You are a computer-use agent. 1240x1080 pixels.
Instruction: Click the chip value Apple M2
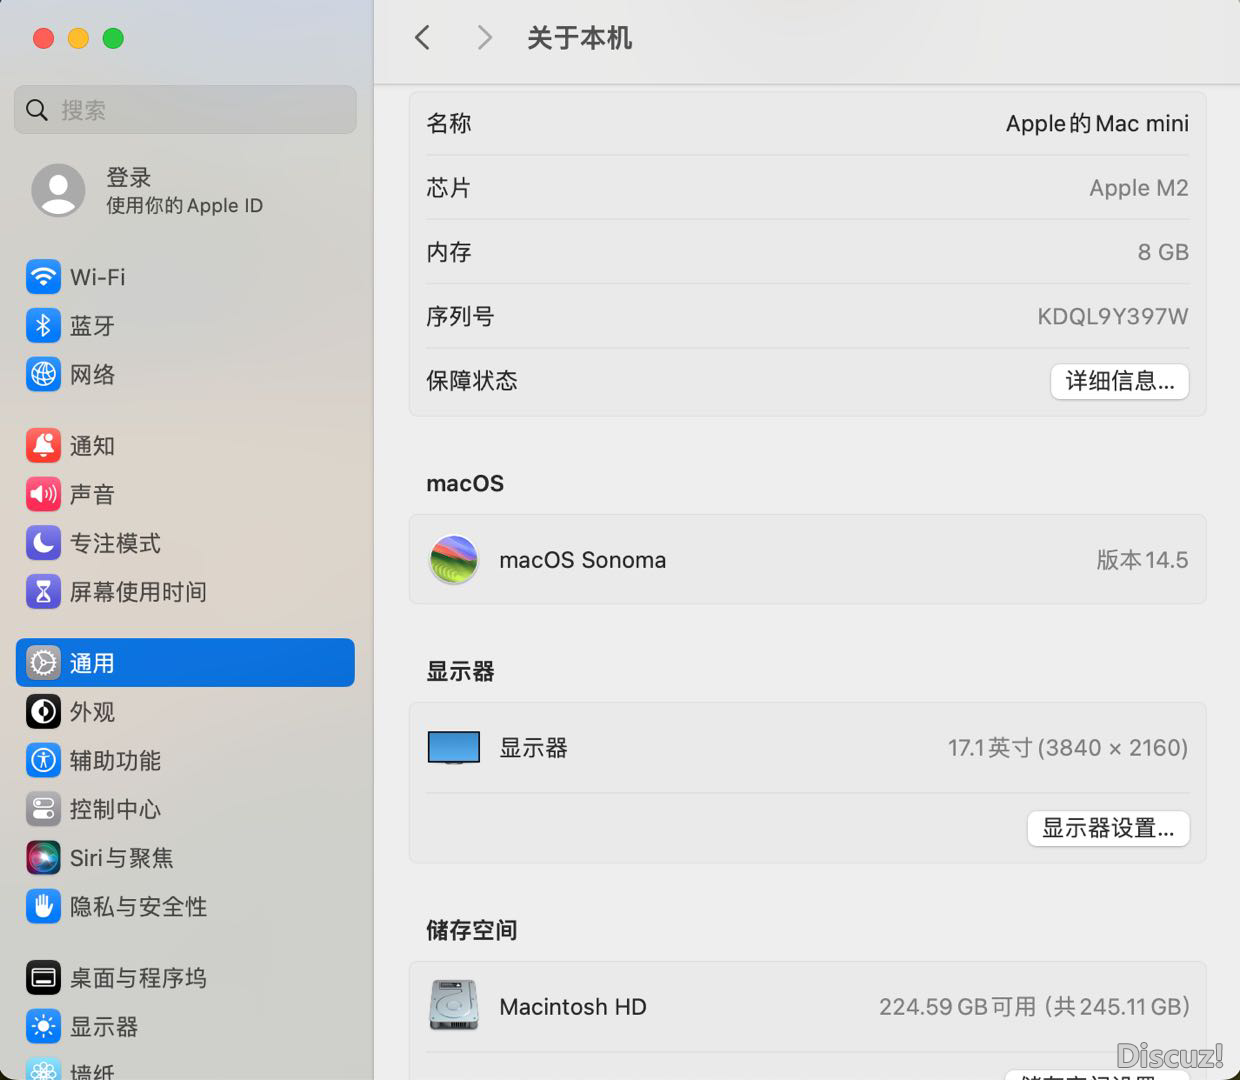click(x=1139, y=188)
